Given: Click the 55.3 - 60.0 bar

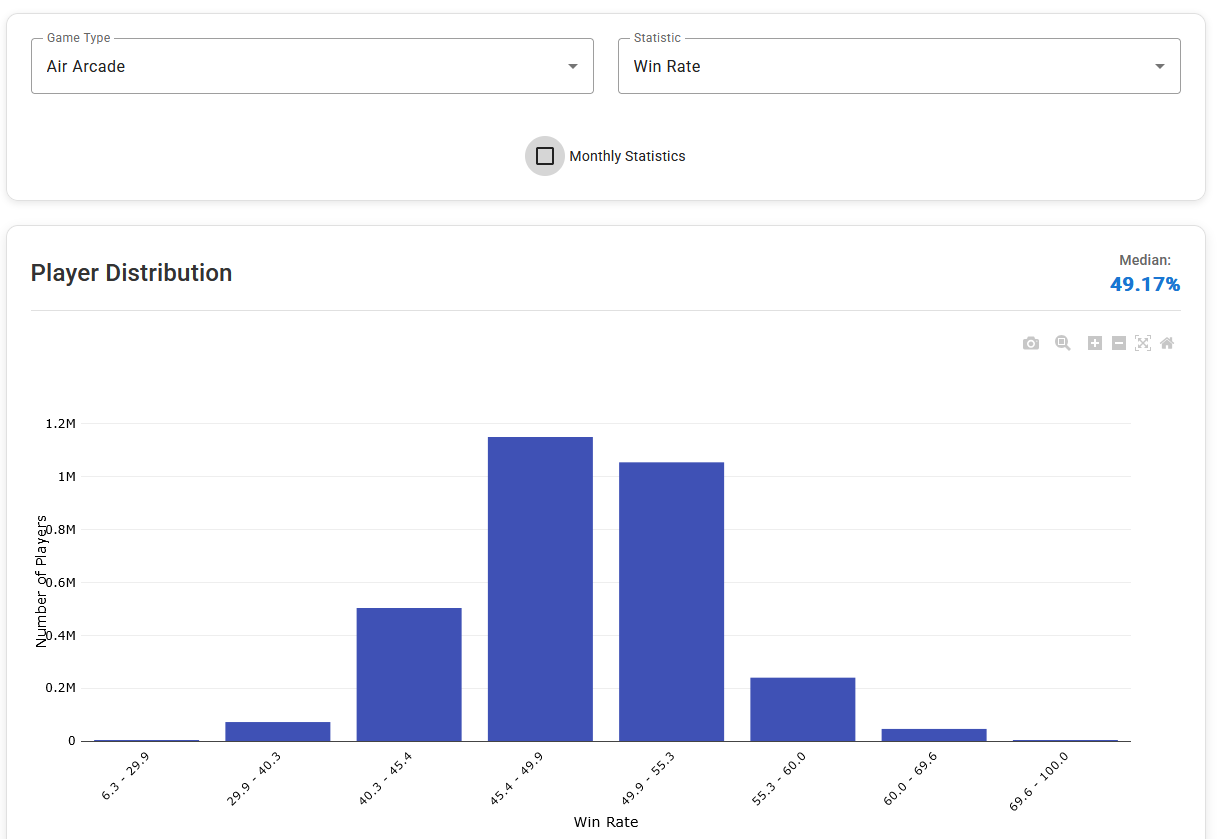Looking at the screenshot, I should pos(802,709).
